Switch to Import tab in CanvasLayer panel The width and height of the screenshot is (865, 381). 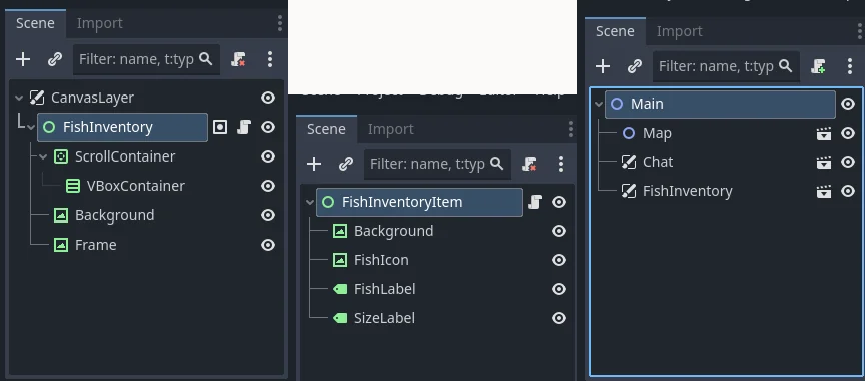click(99, 23)
